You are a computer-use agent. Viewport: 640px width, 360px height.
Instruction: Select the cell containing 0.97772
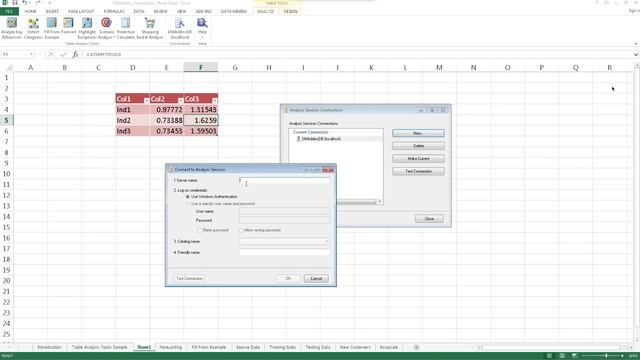[x=167, y=109]
